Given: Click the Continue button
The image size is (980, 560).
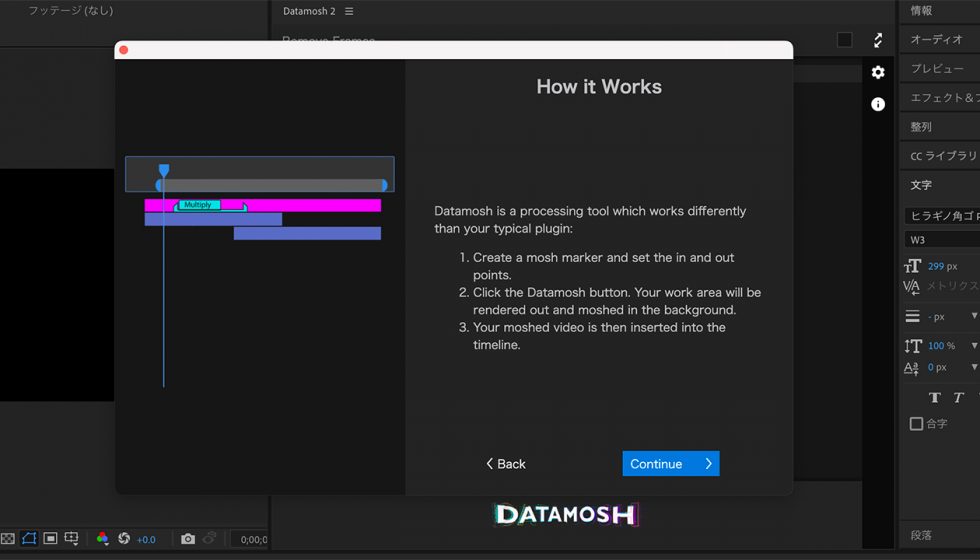Looking at the screenshot, I should point(671,464).
